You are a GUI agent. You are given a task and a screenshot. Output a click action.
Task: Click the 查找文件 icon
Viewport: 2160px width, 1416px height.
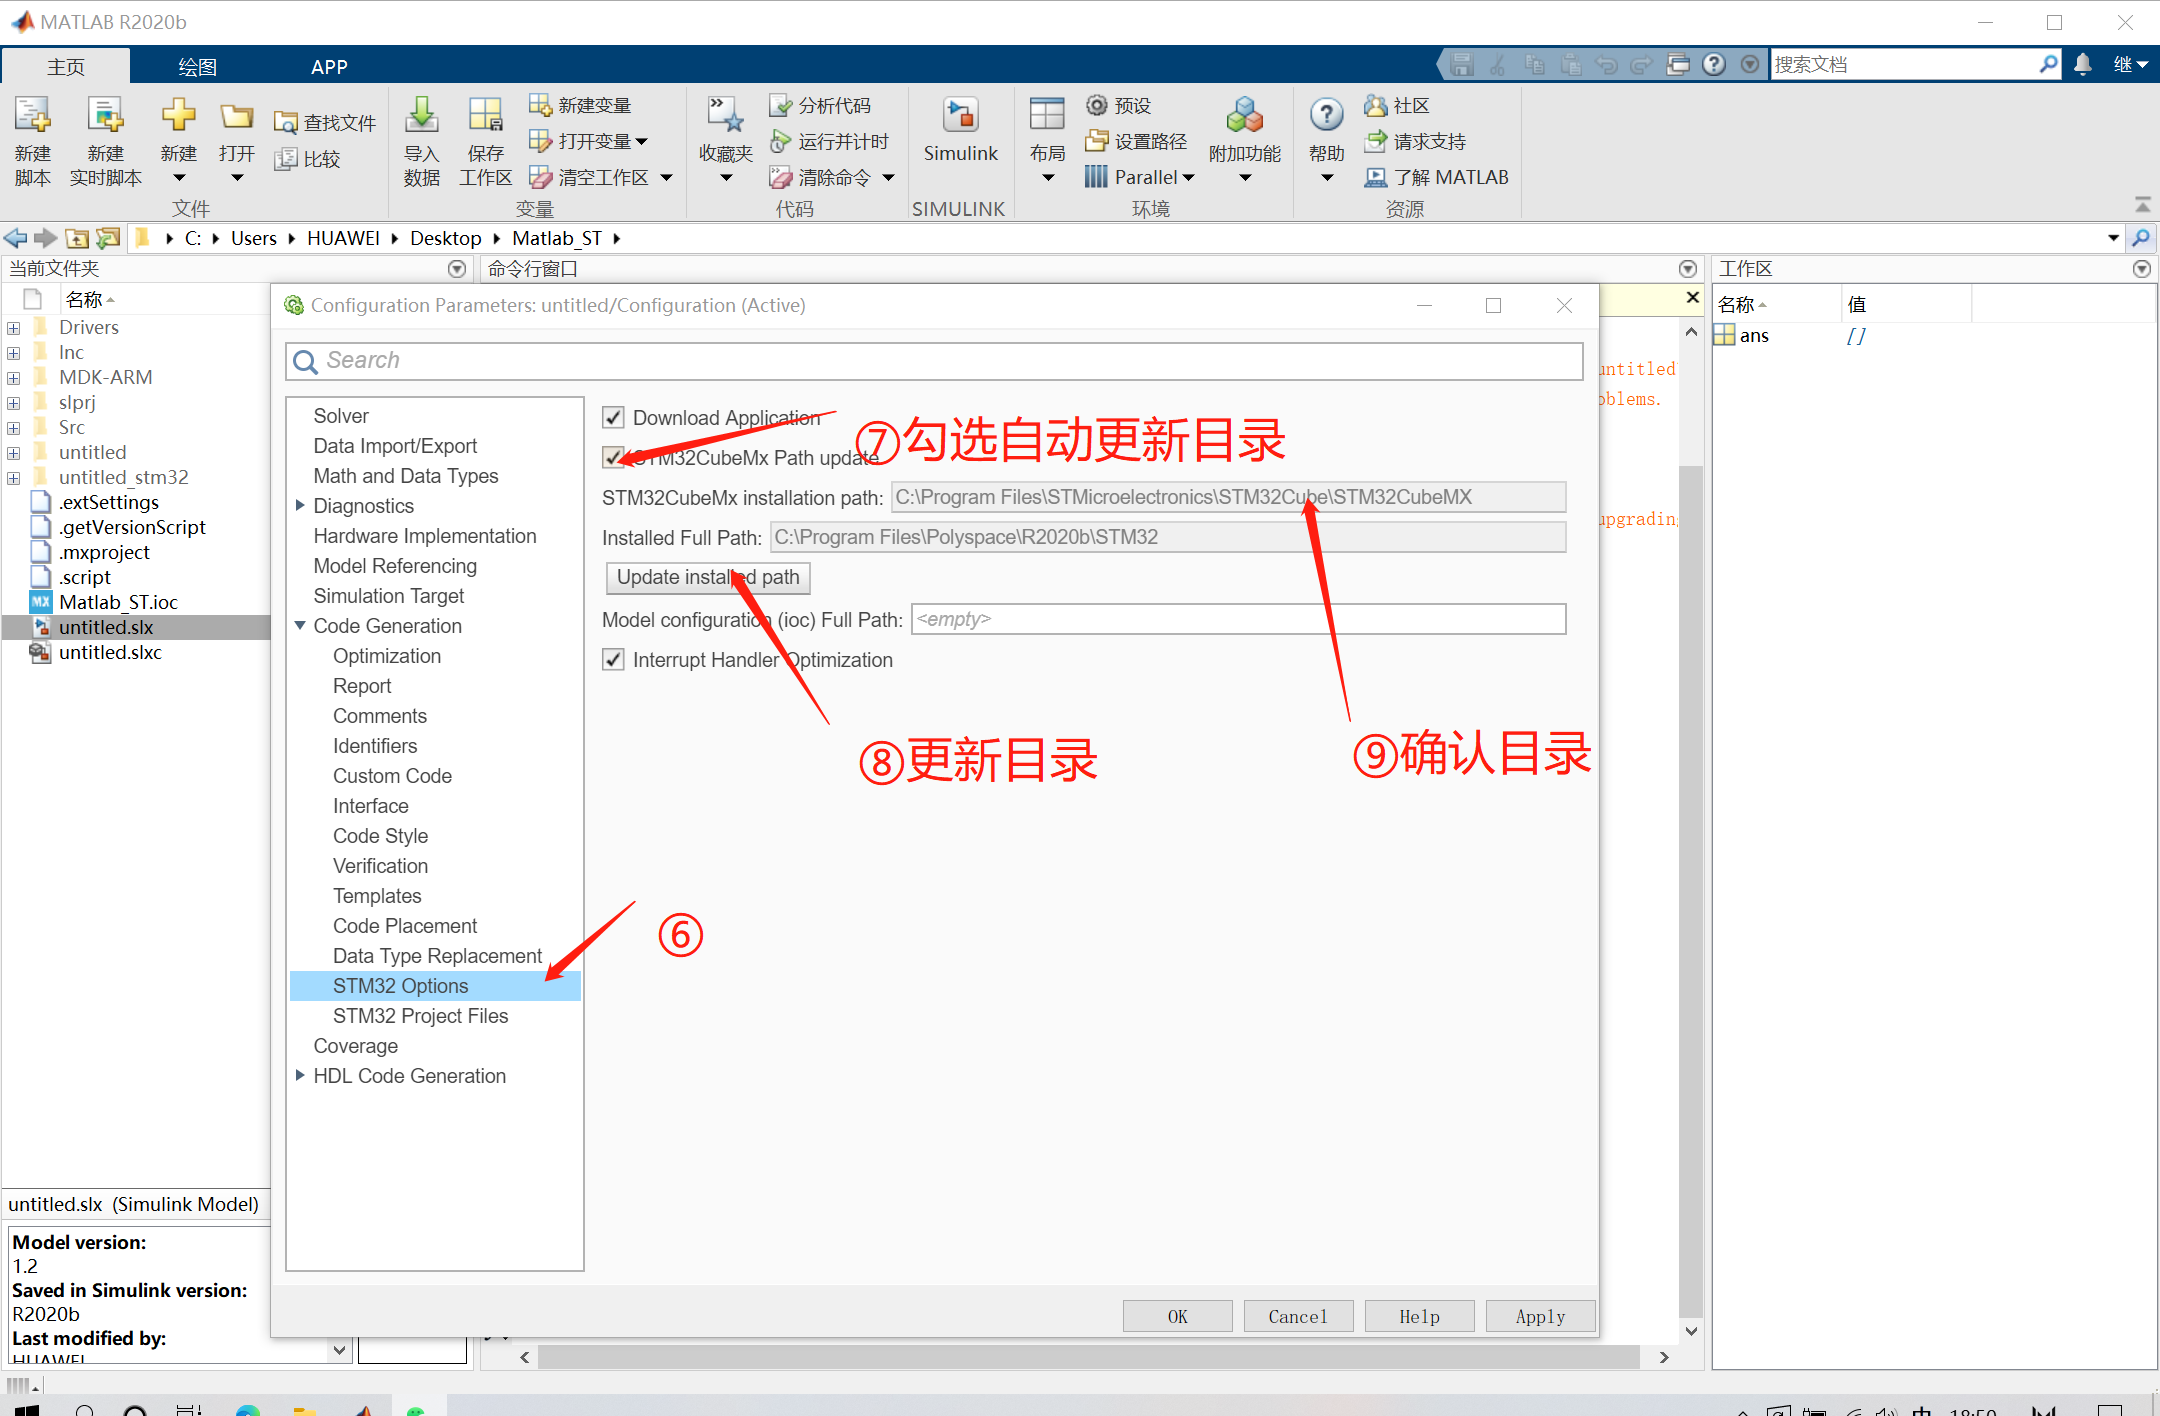point(286,123)
